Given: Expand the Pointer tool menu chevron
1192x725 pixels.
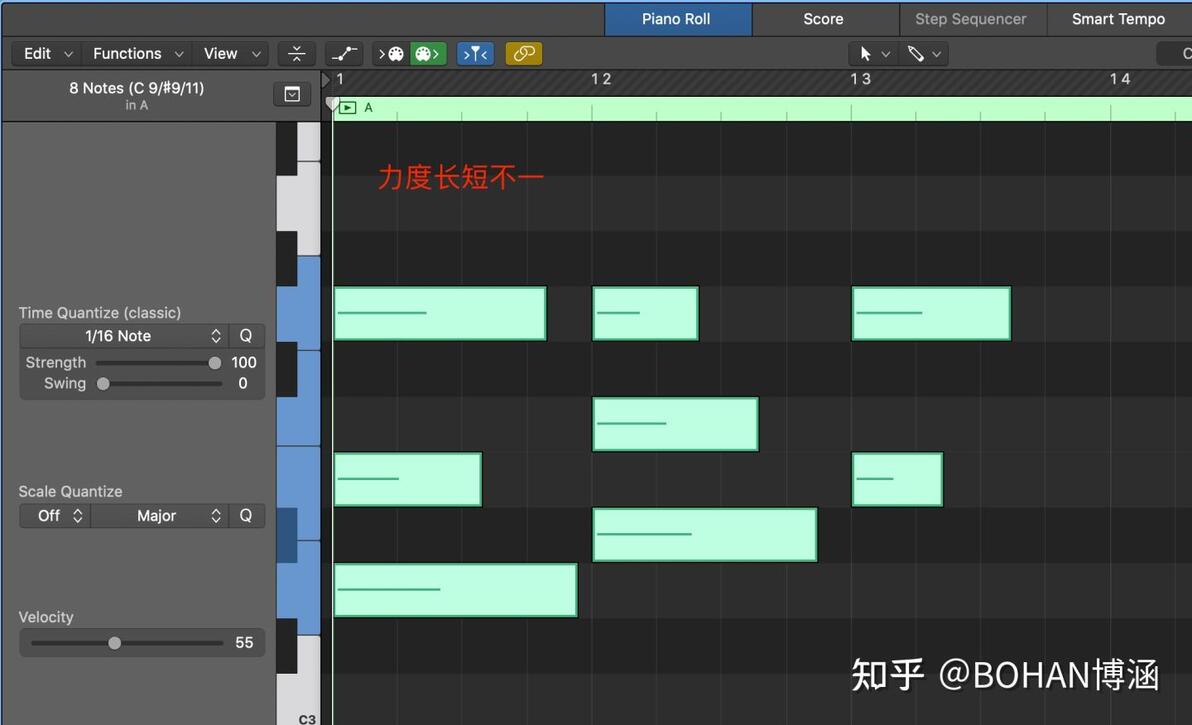Looking at the screenshot, I should 886,54.
